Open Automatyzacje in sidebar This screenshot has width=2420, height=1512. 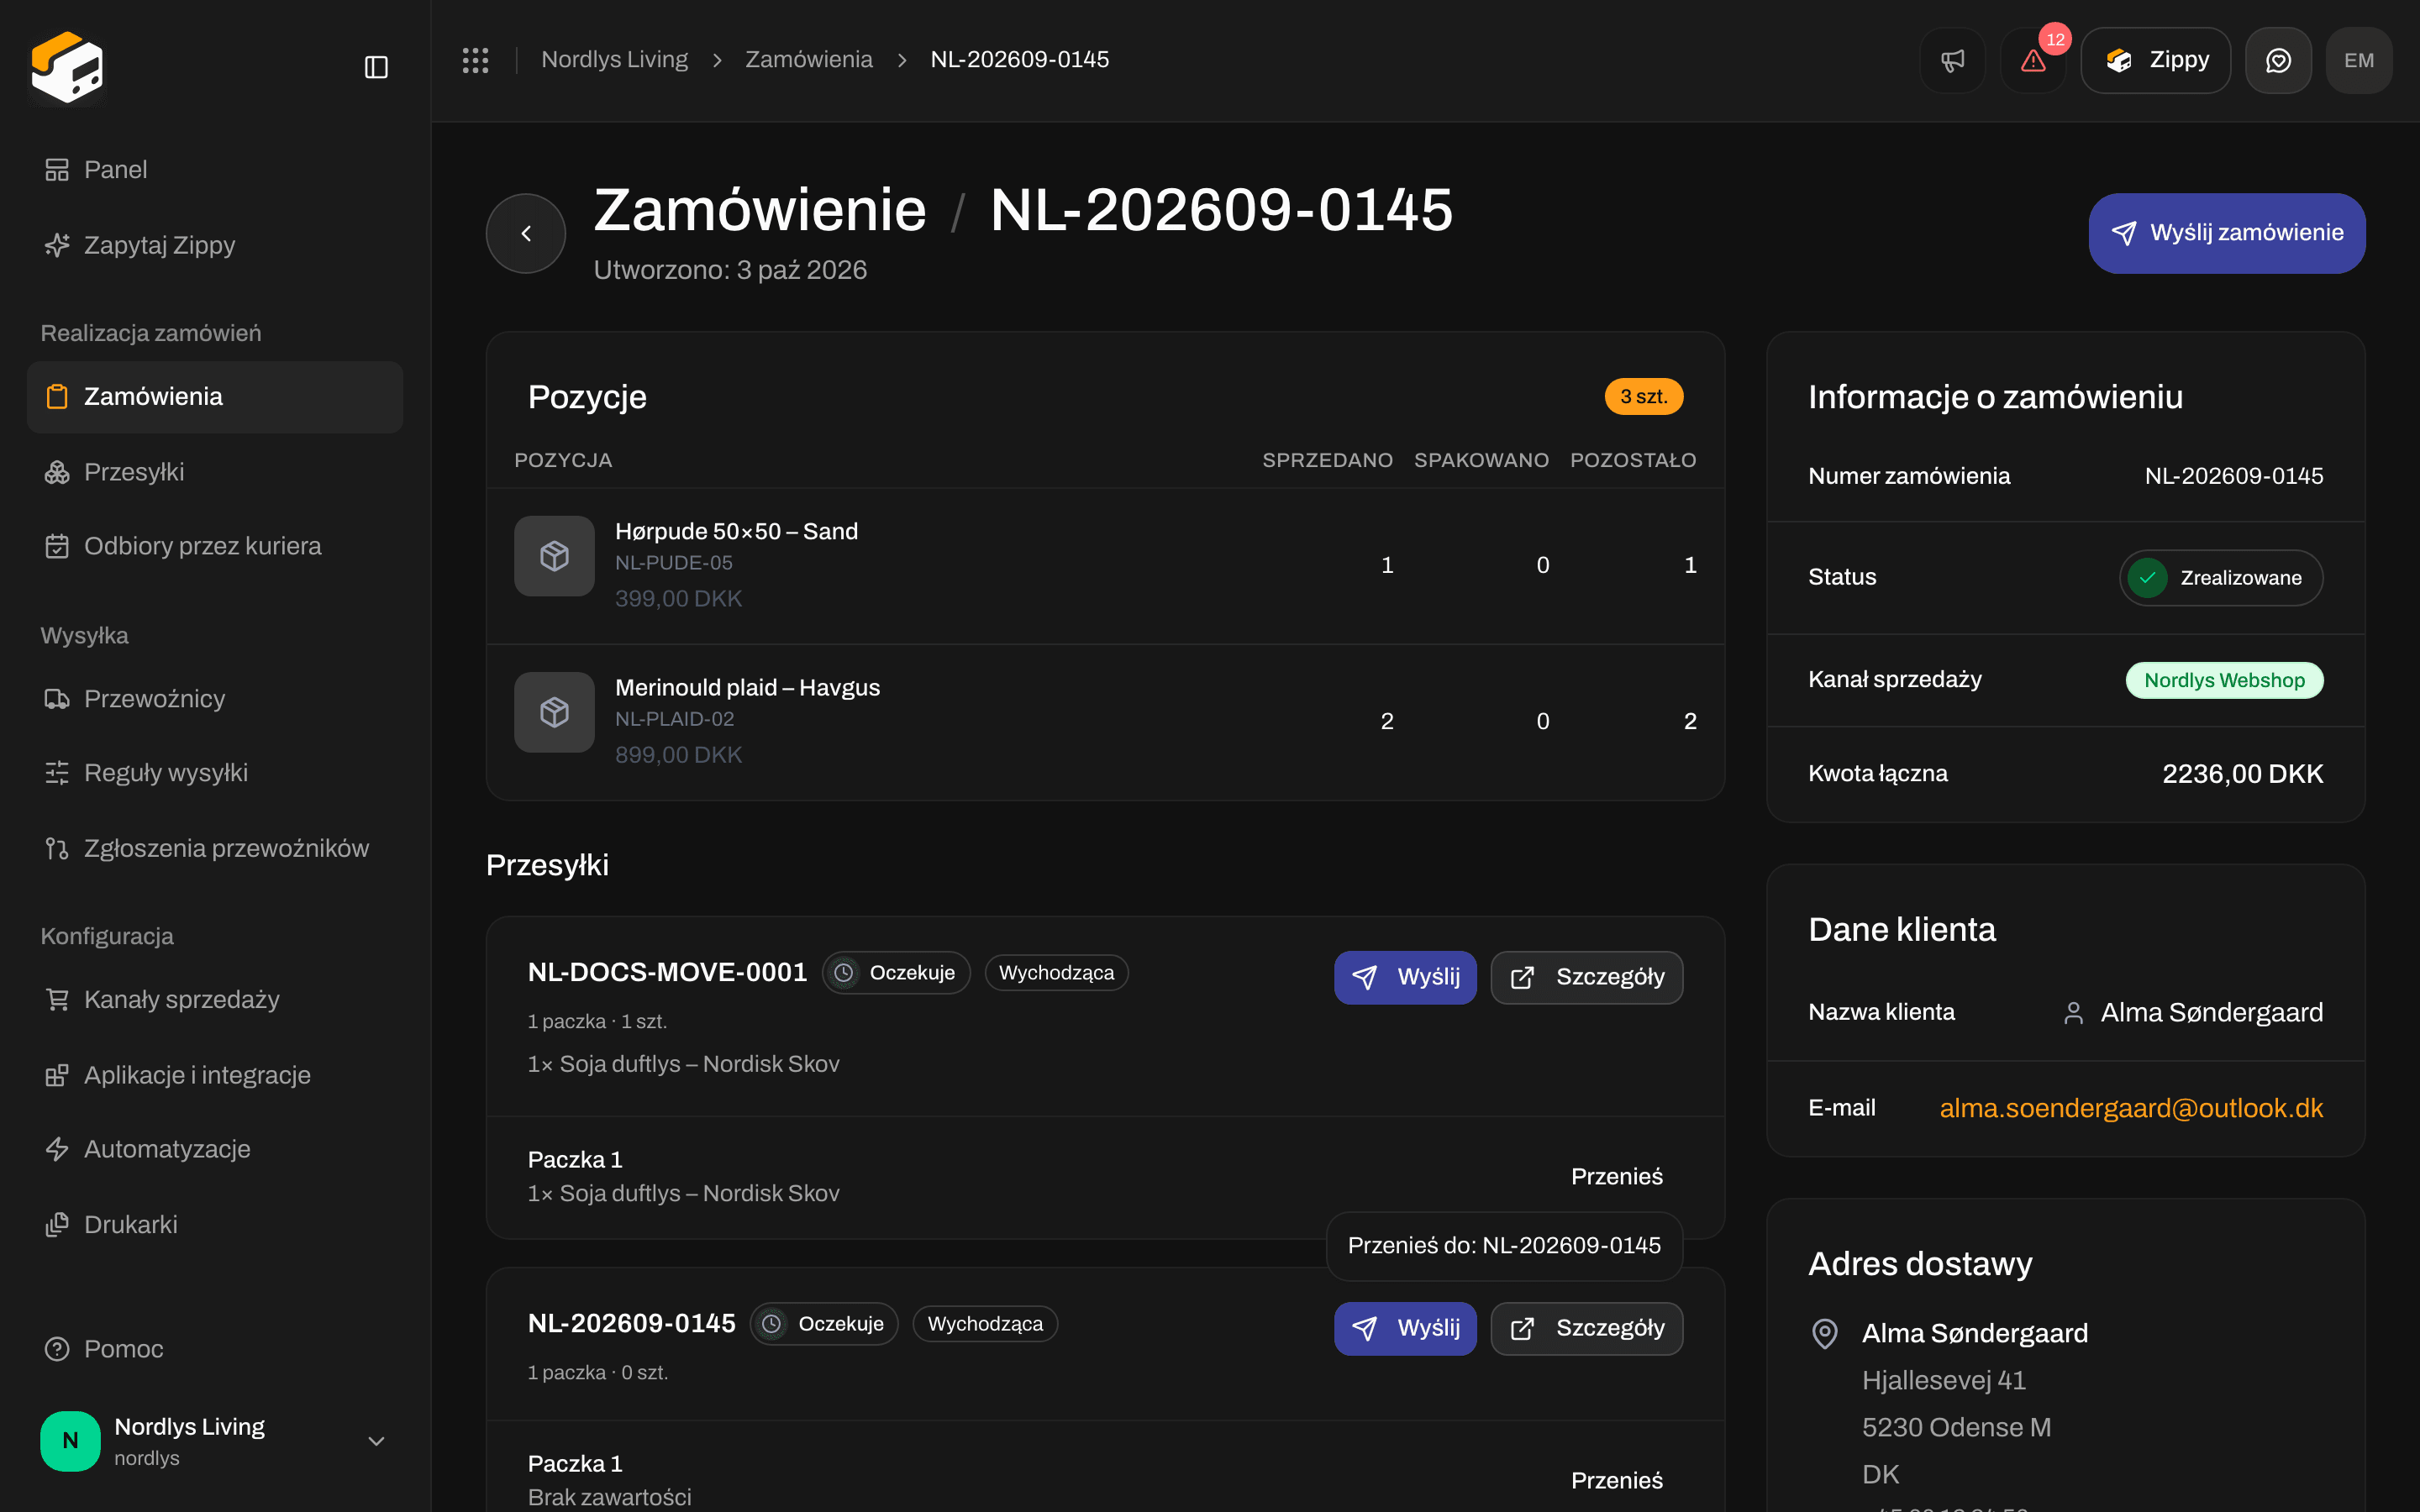click(215, 1149)
